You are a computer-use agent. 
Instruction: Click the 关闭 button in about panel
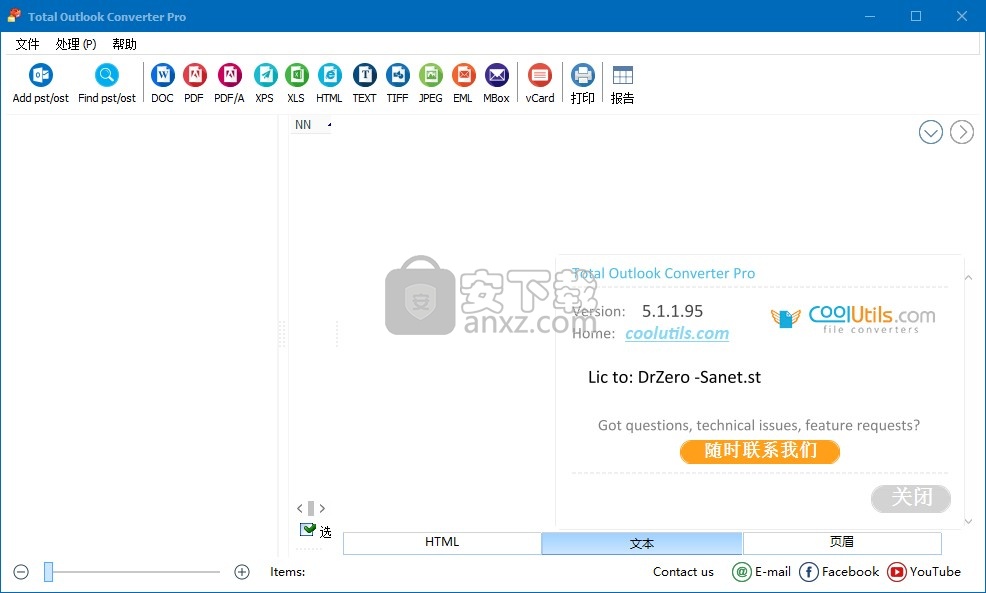(x=911, y=498)
